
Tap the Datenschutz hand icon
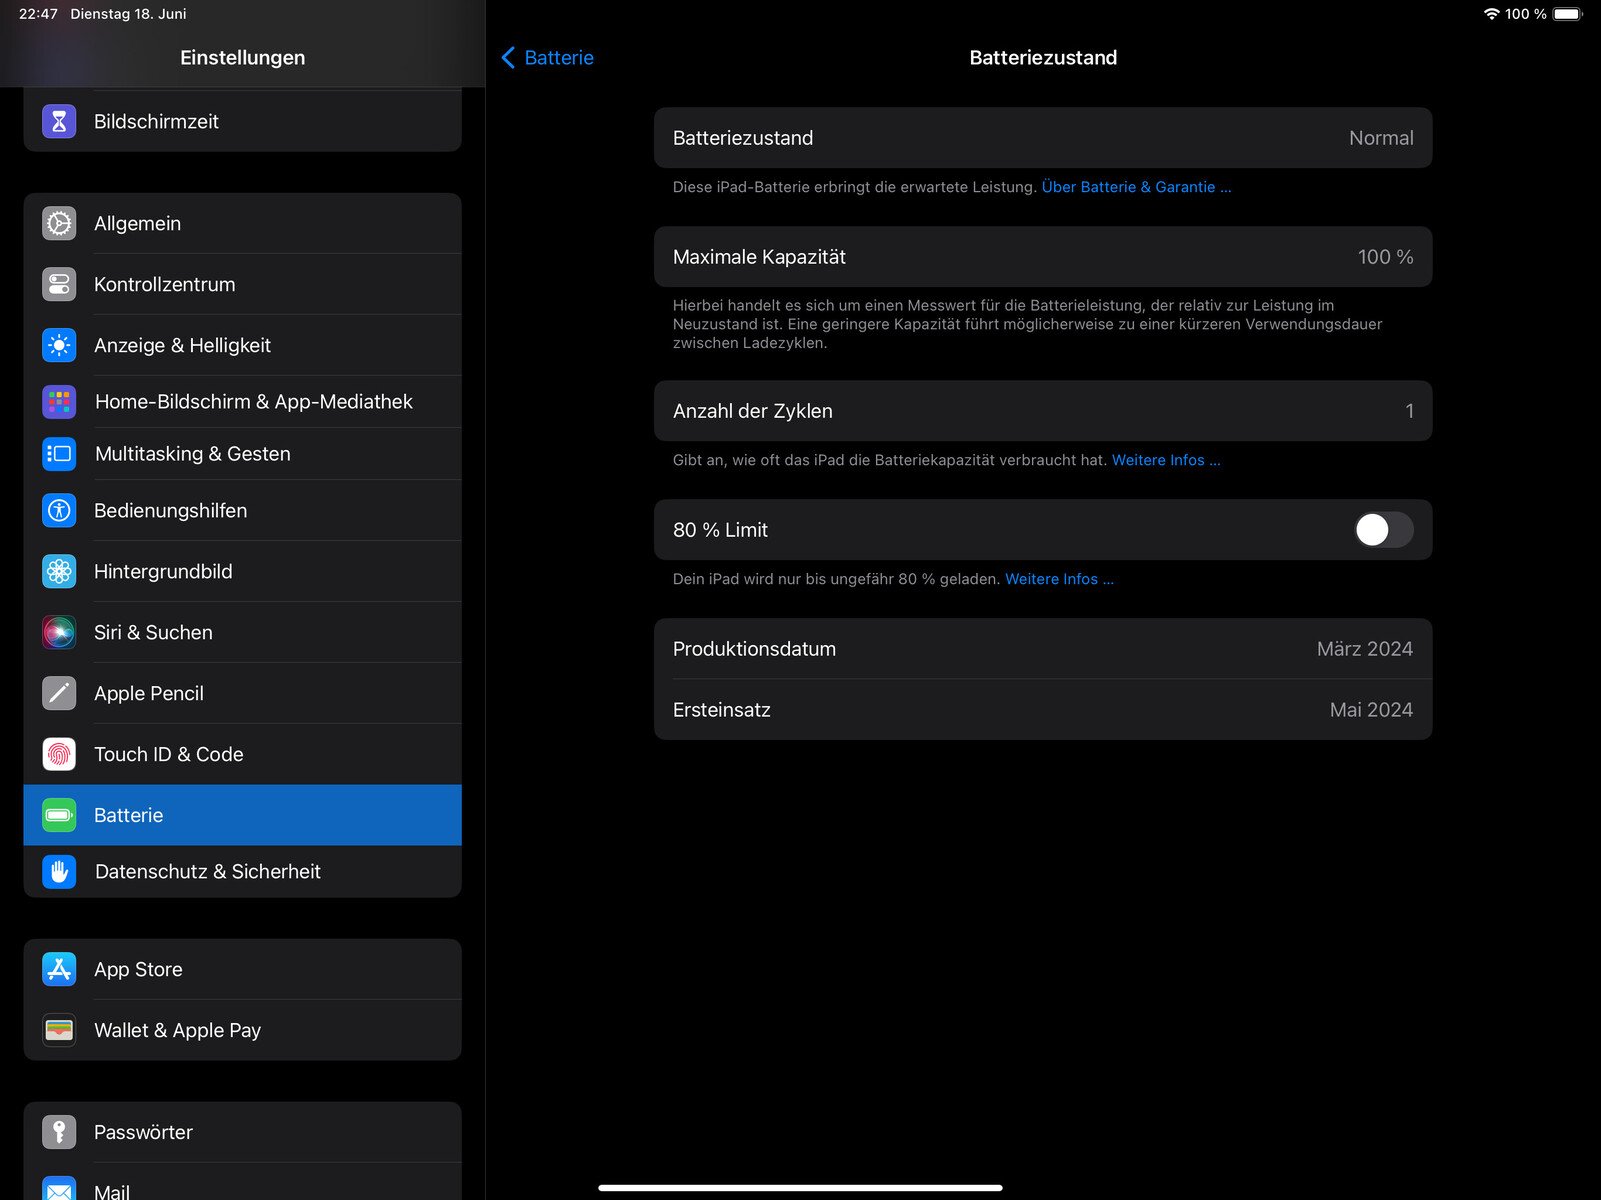point(59,872)
